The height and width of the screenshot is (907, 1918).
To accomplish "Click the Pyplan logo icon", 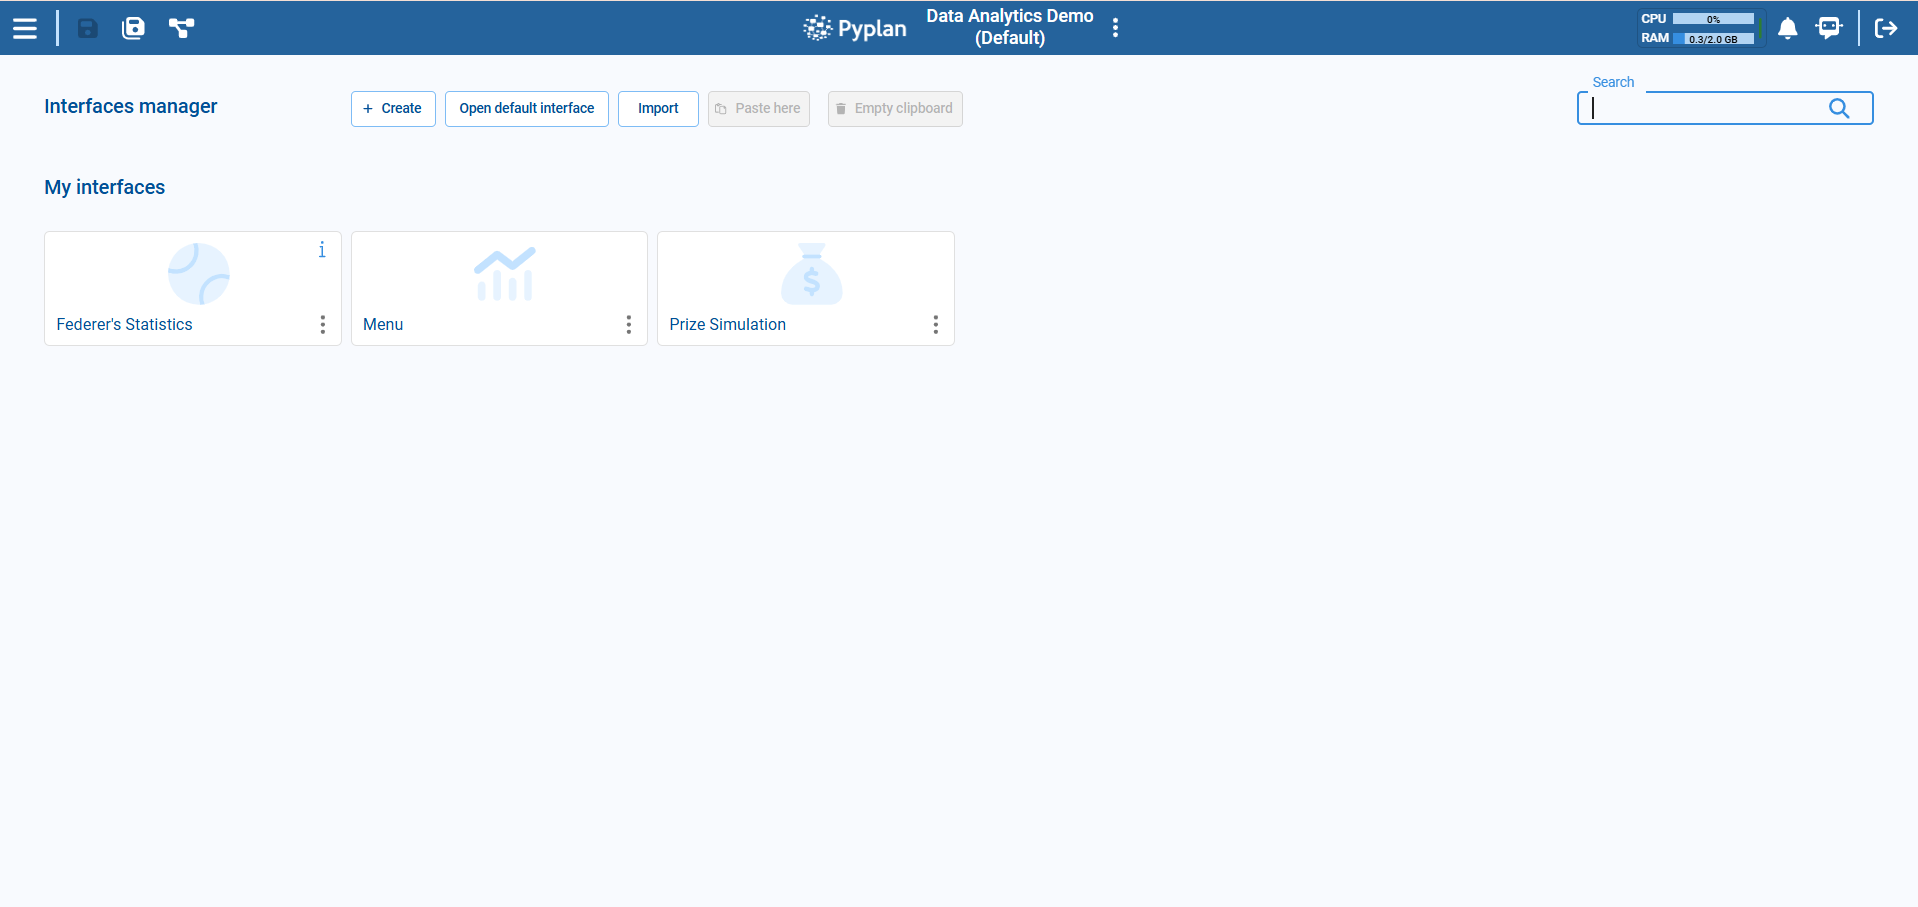I will pyautogui.click(x=818, y=27).
